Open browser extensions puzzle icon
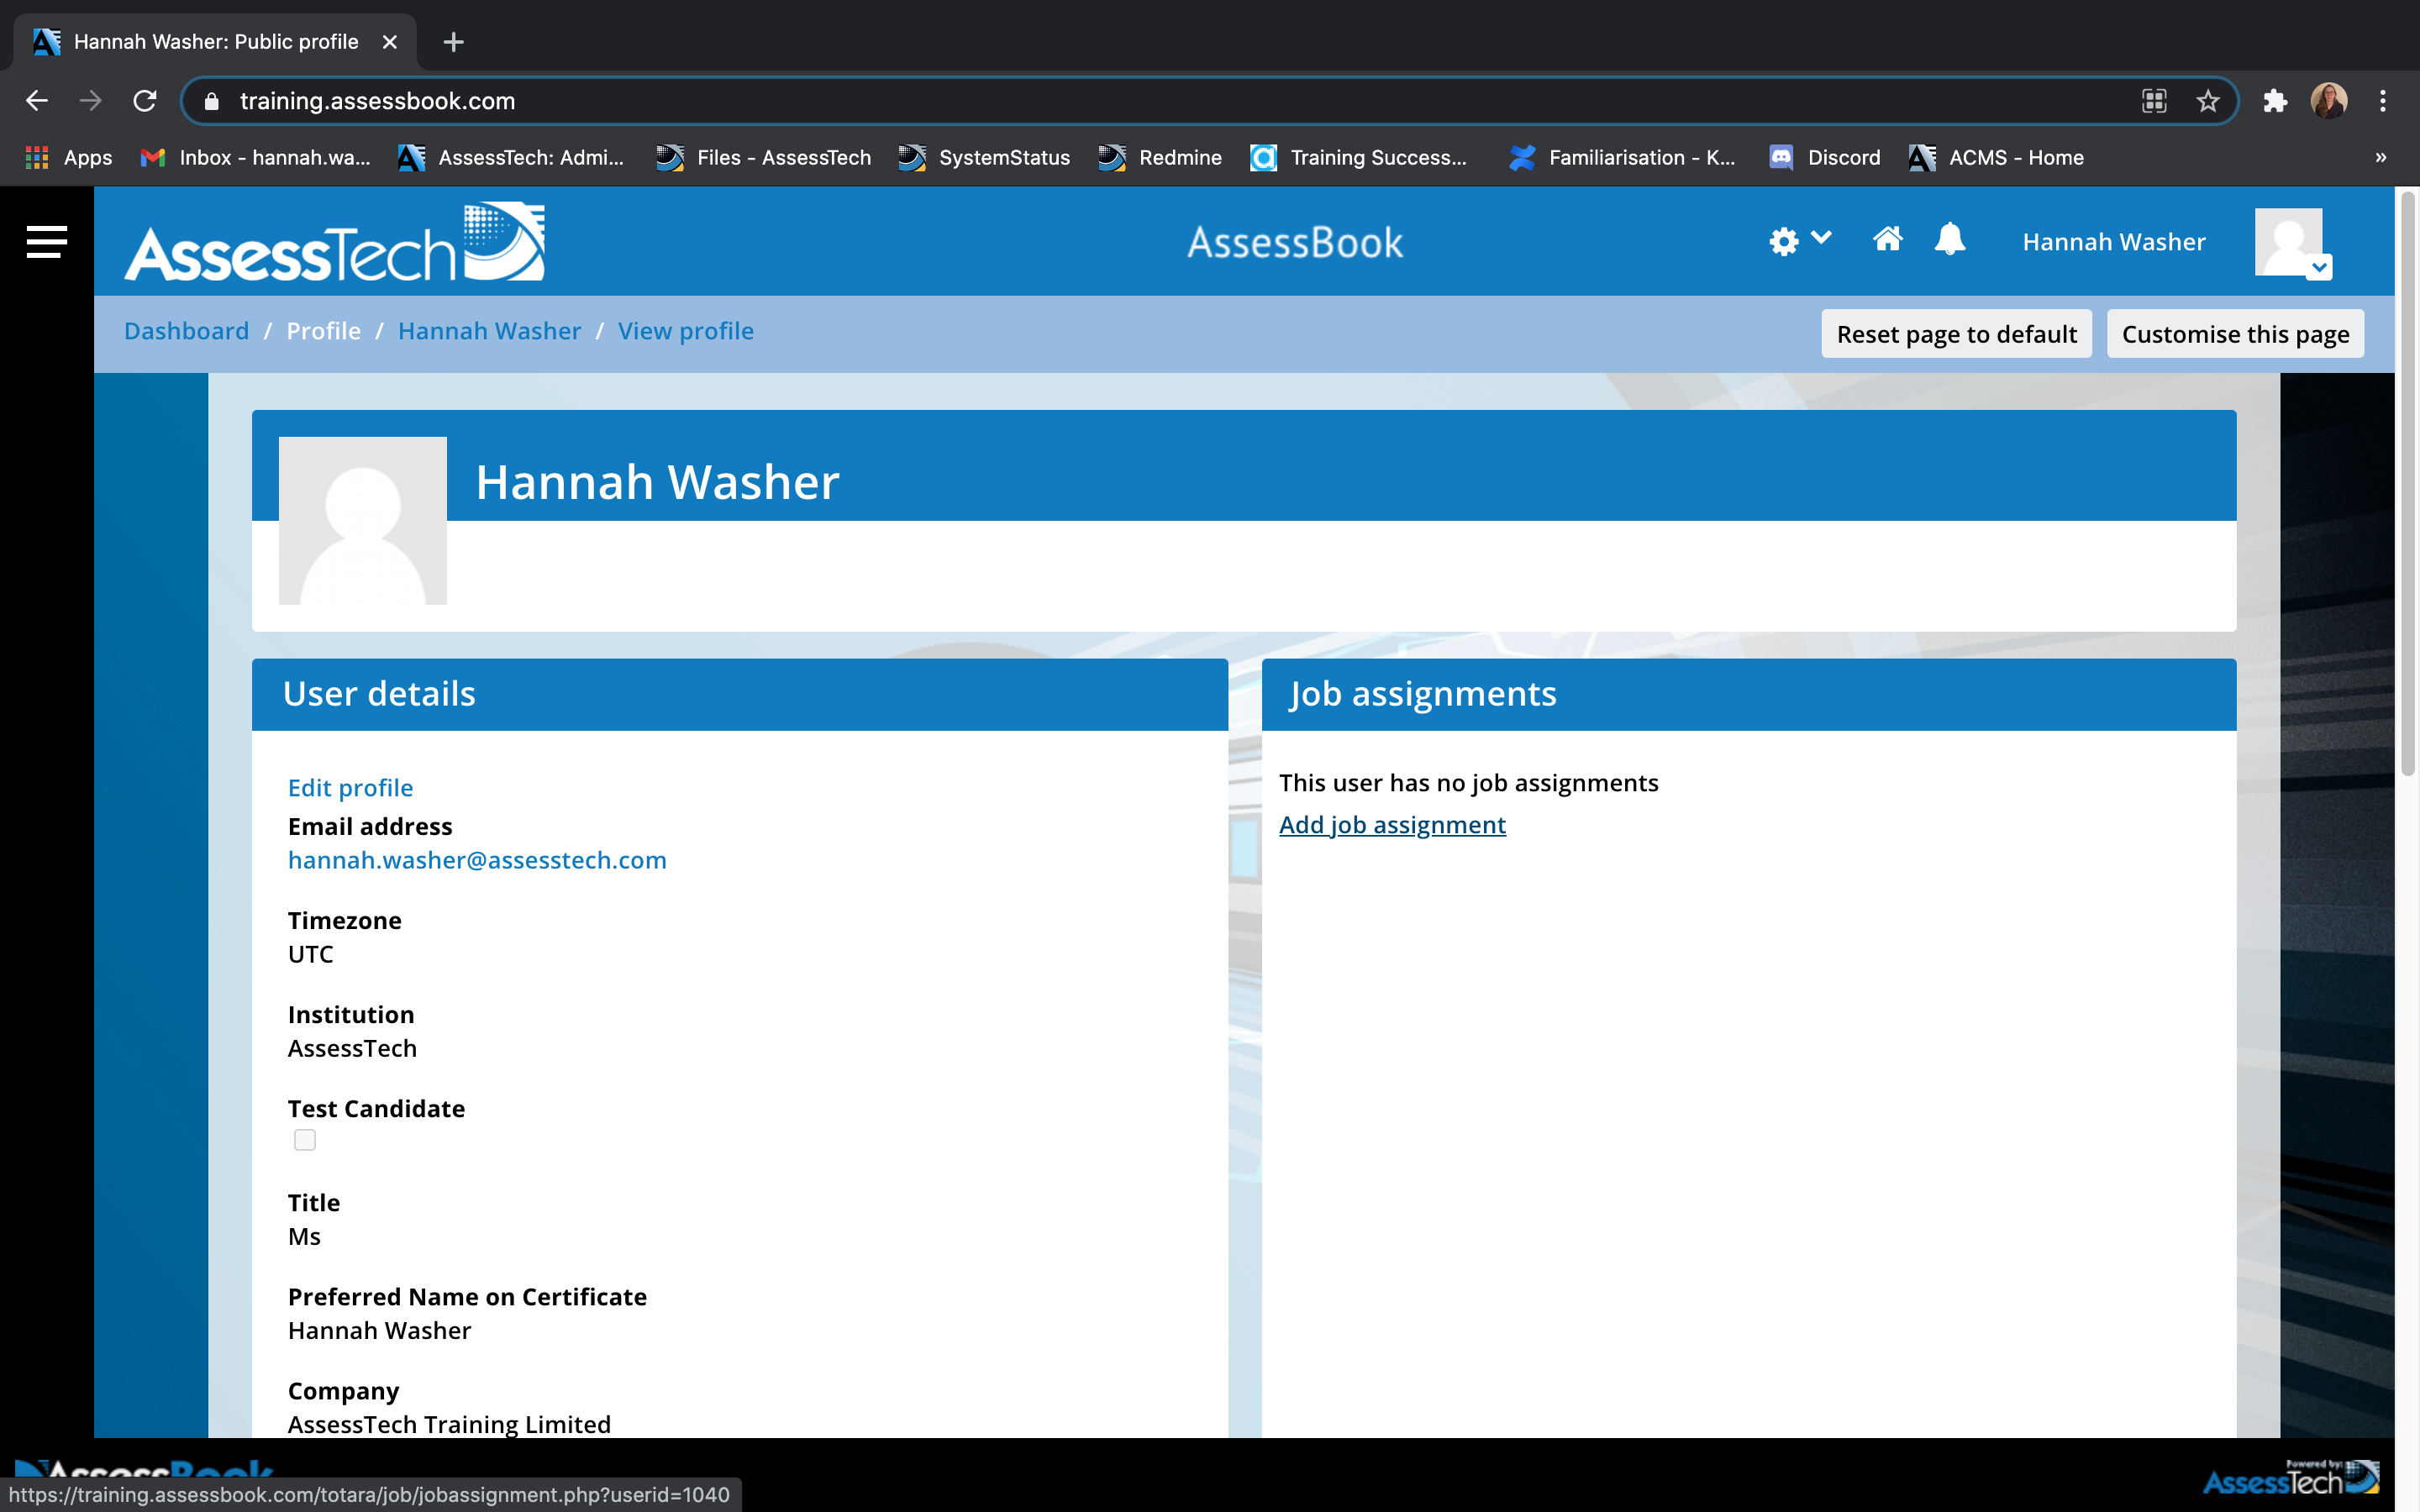The image size is (2420, 1512). click(x=2275, y=101)
